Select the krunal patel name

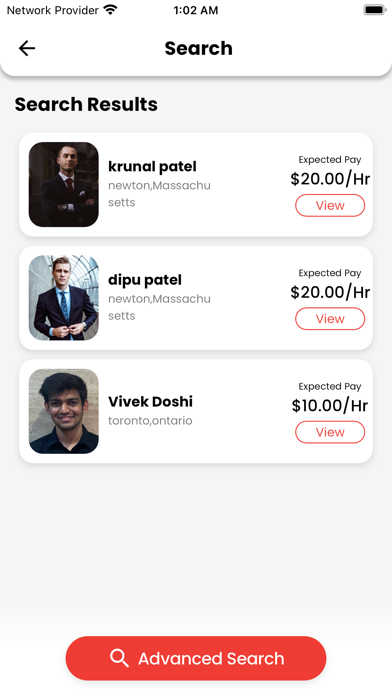click(152, 167)
